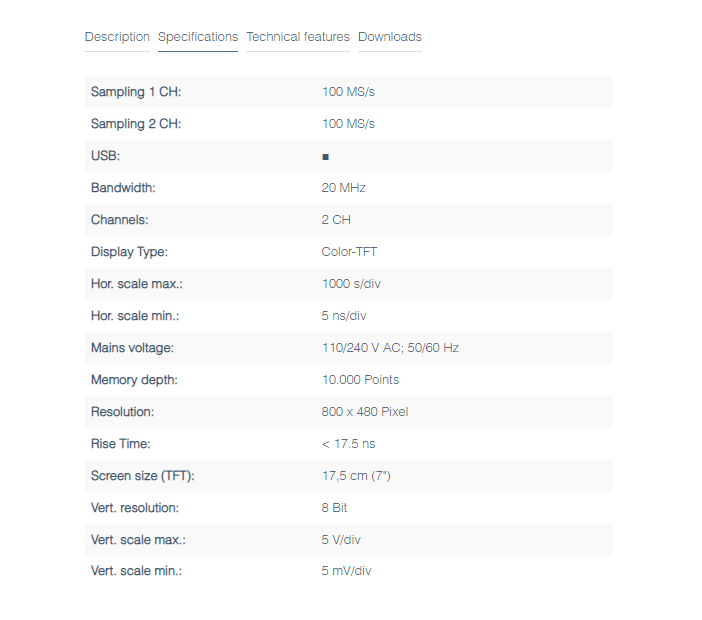Switch to the Technical features tab
This screenshot has width=702, height=620.
(x=298, y=37)
